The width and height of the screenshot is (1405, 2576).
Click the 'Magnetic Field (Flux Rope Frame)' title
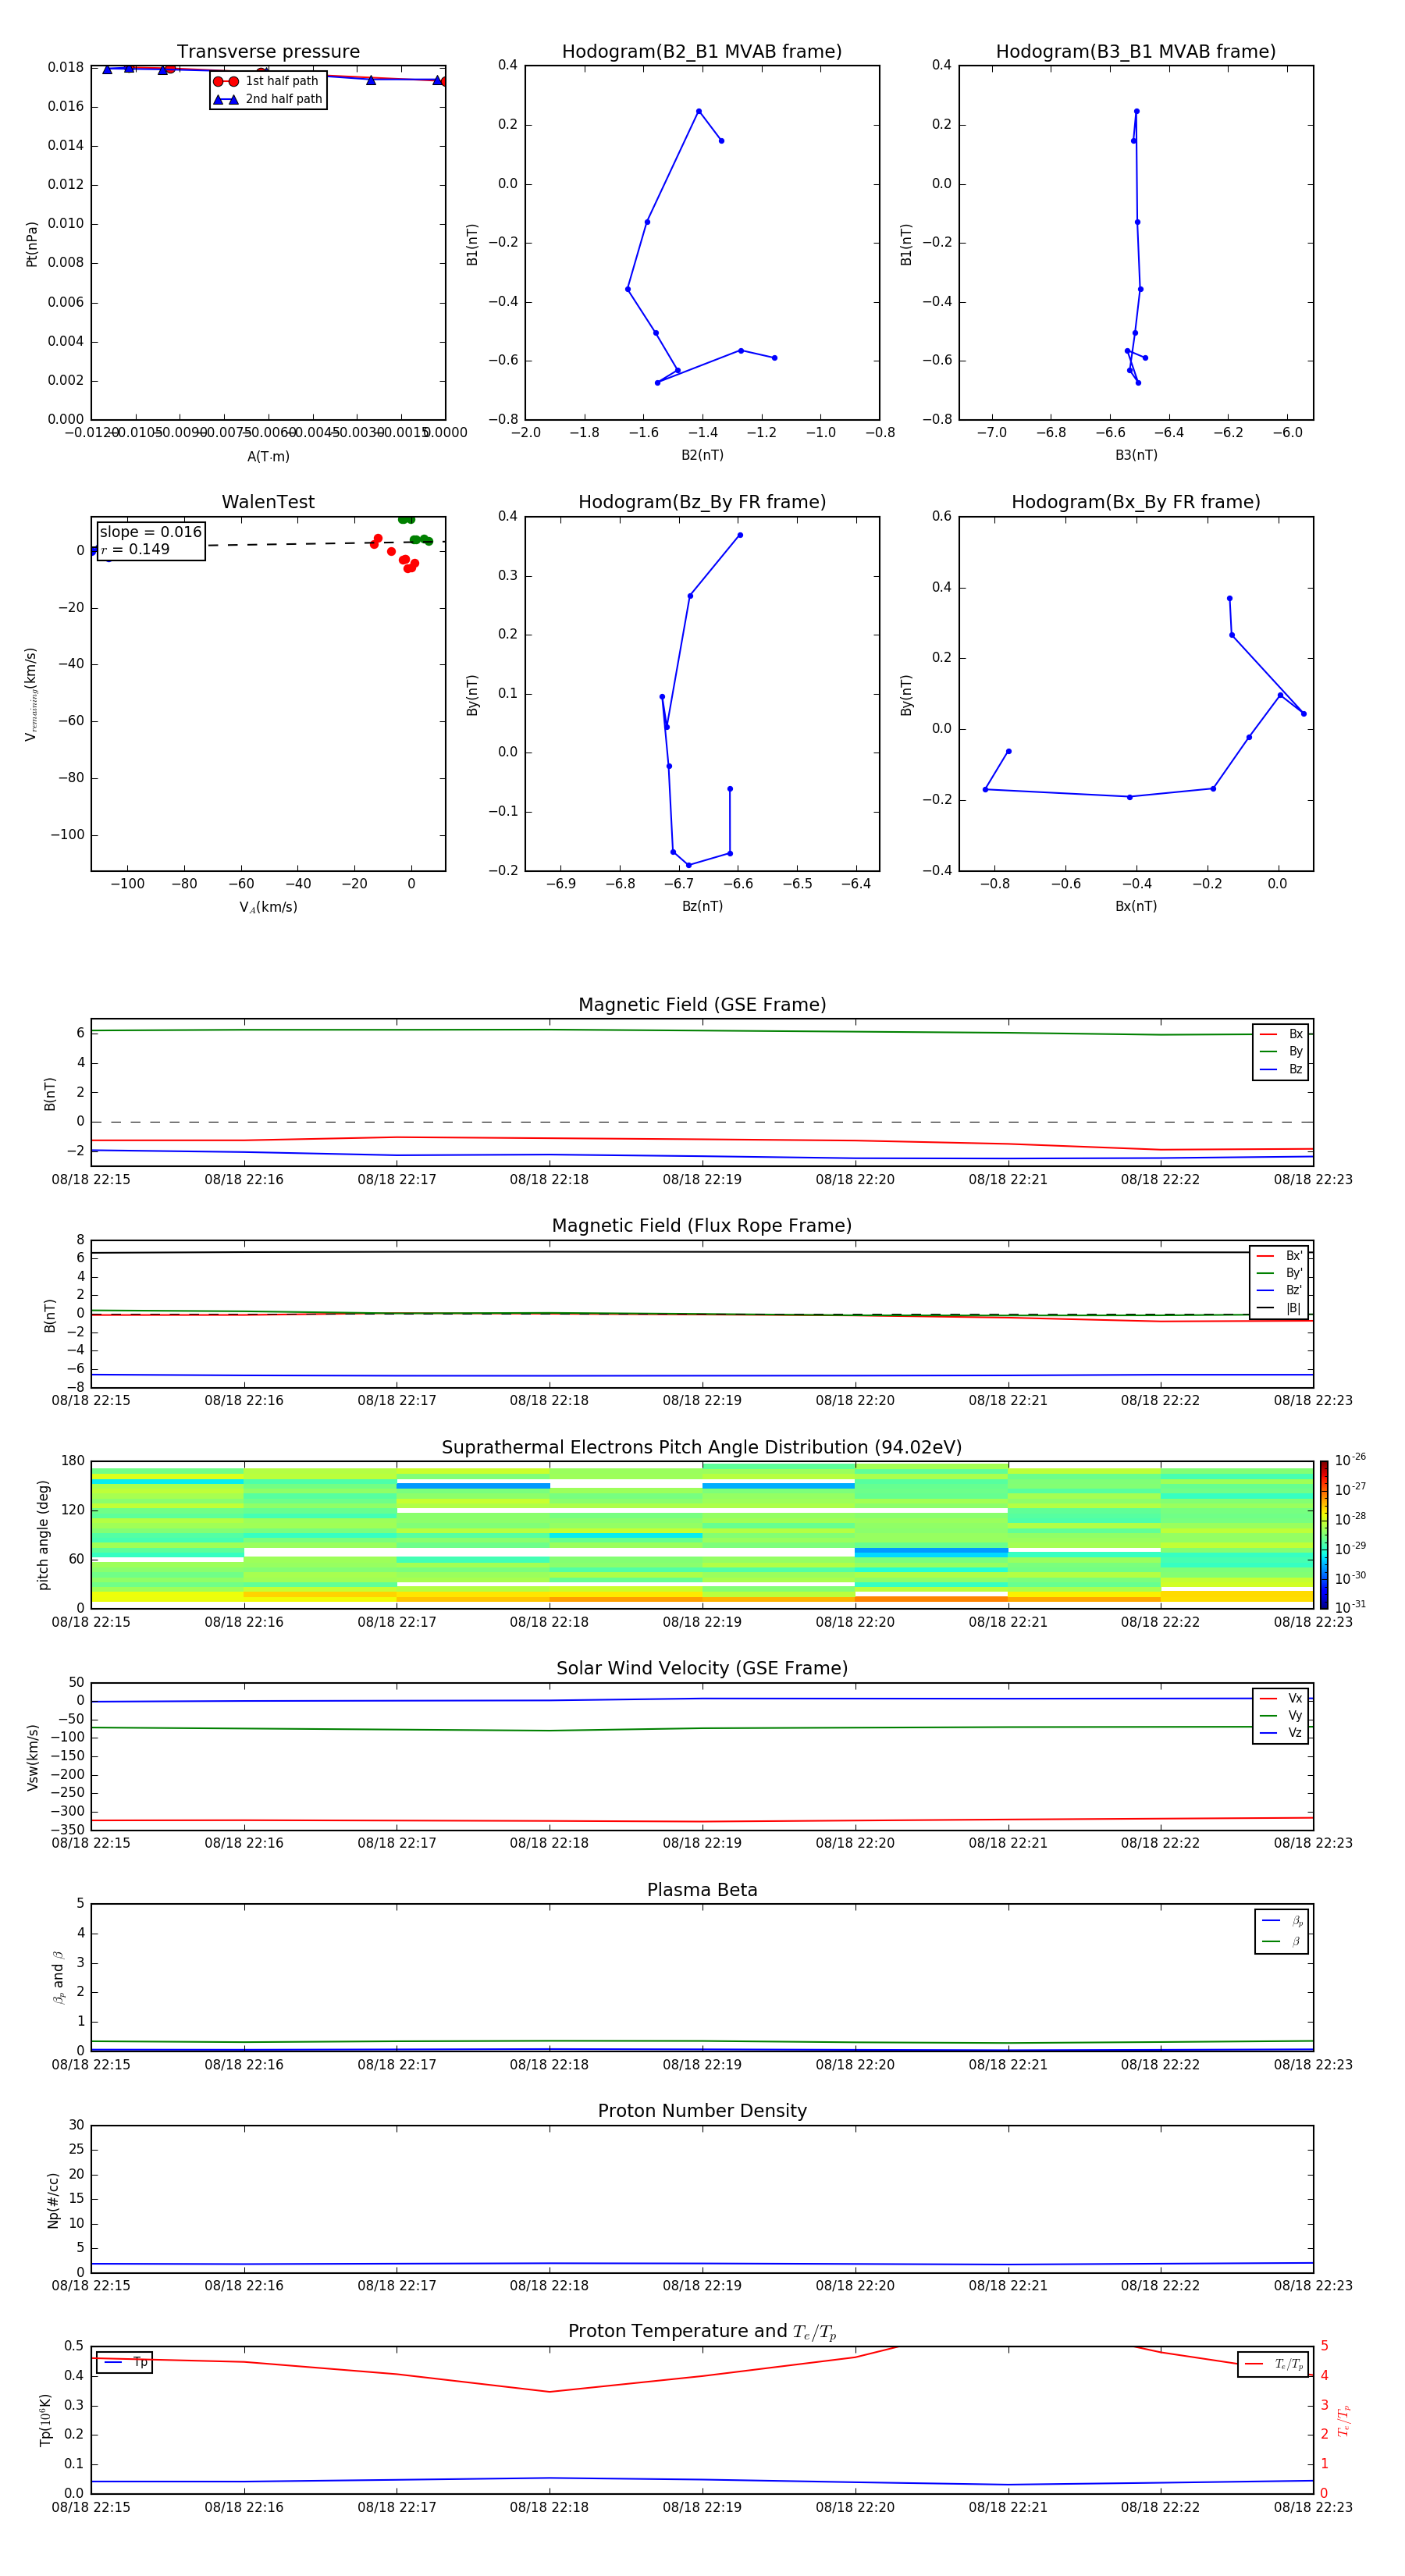pos(702,1226)
